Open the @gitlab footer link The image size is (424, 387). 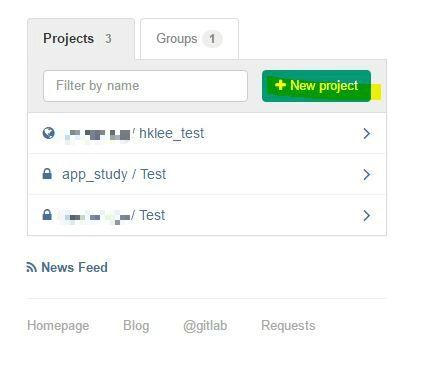point(205,326)
